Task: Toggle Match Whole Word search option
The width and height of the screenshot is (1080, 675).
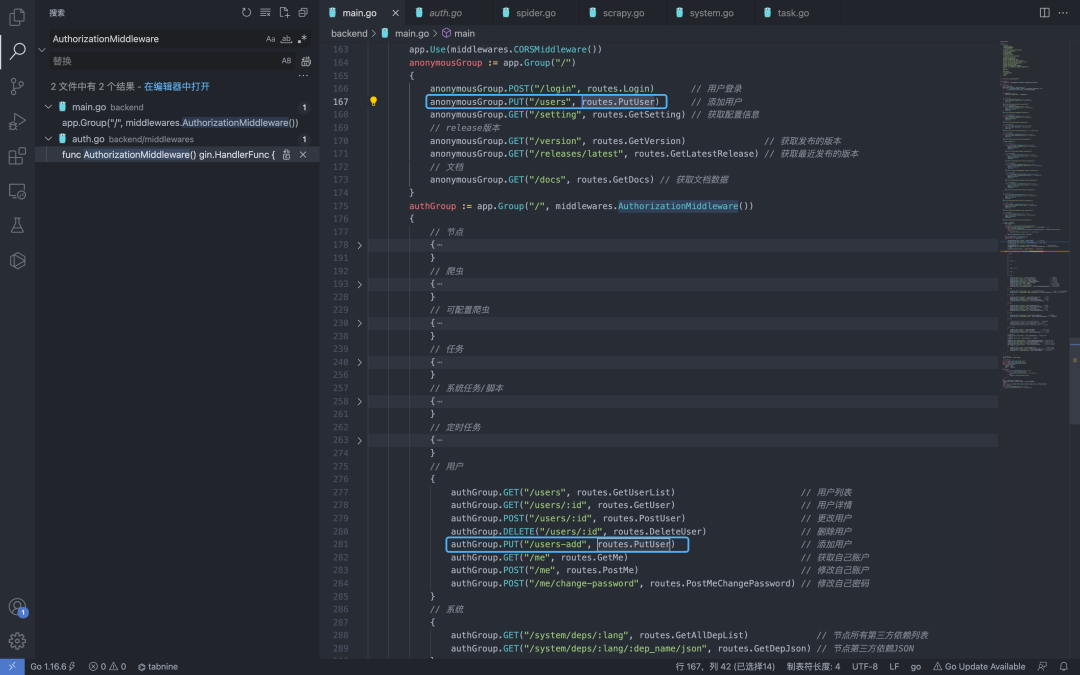Action: coord(286,39)
